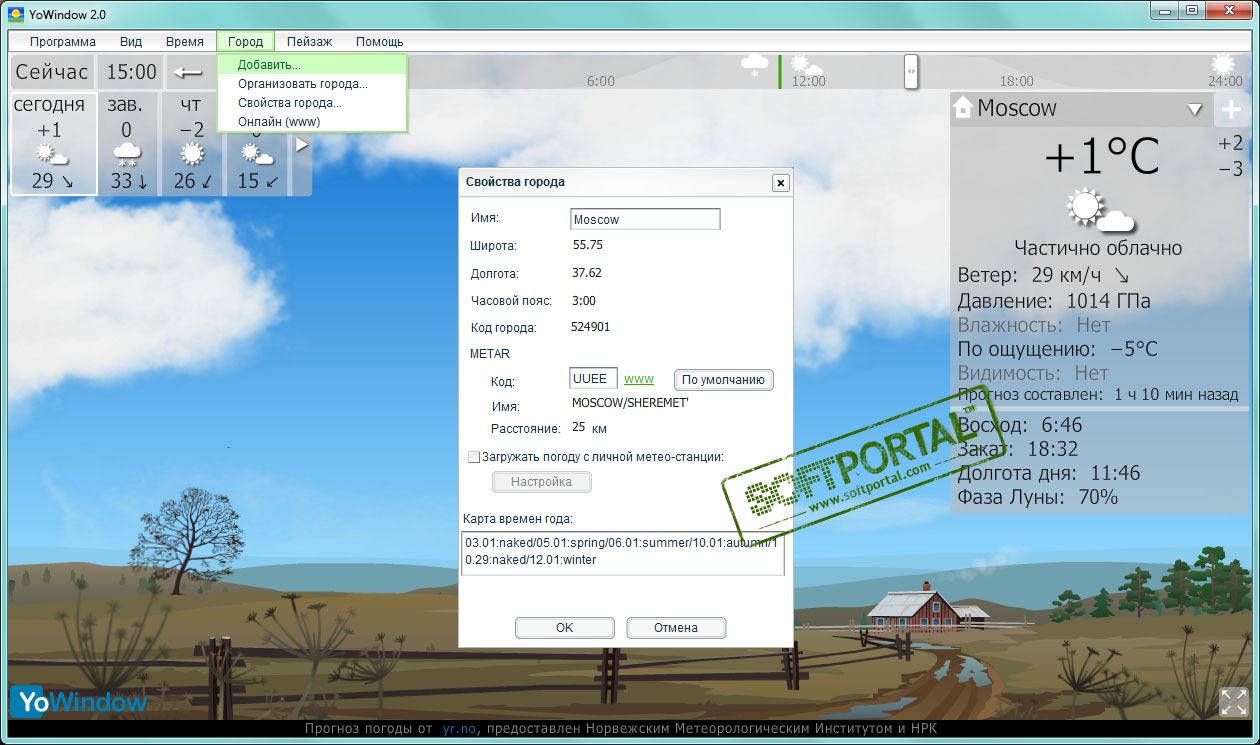
Task: Click the Восход 6:46 text
Action: point(1020,426)
